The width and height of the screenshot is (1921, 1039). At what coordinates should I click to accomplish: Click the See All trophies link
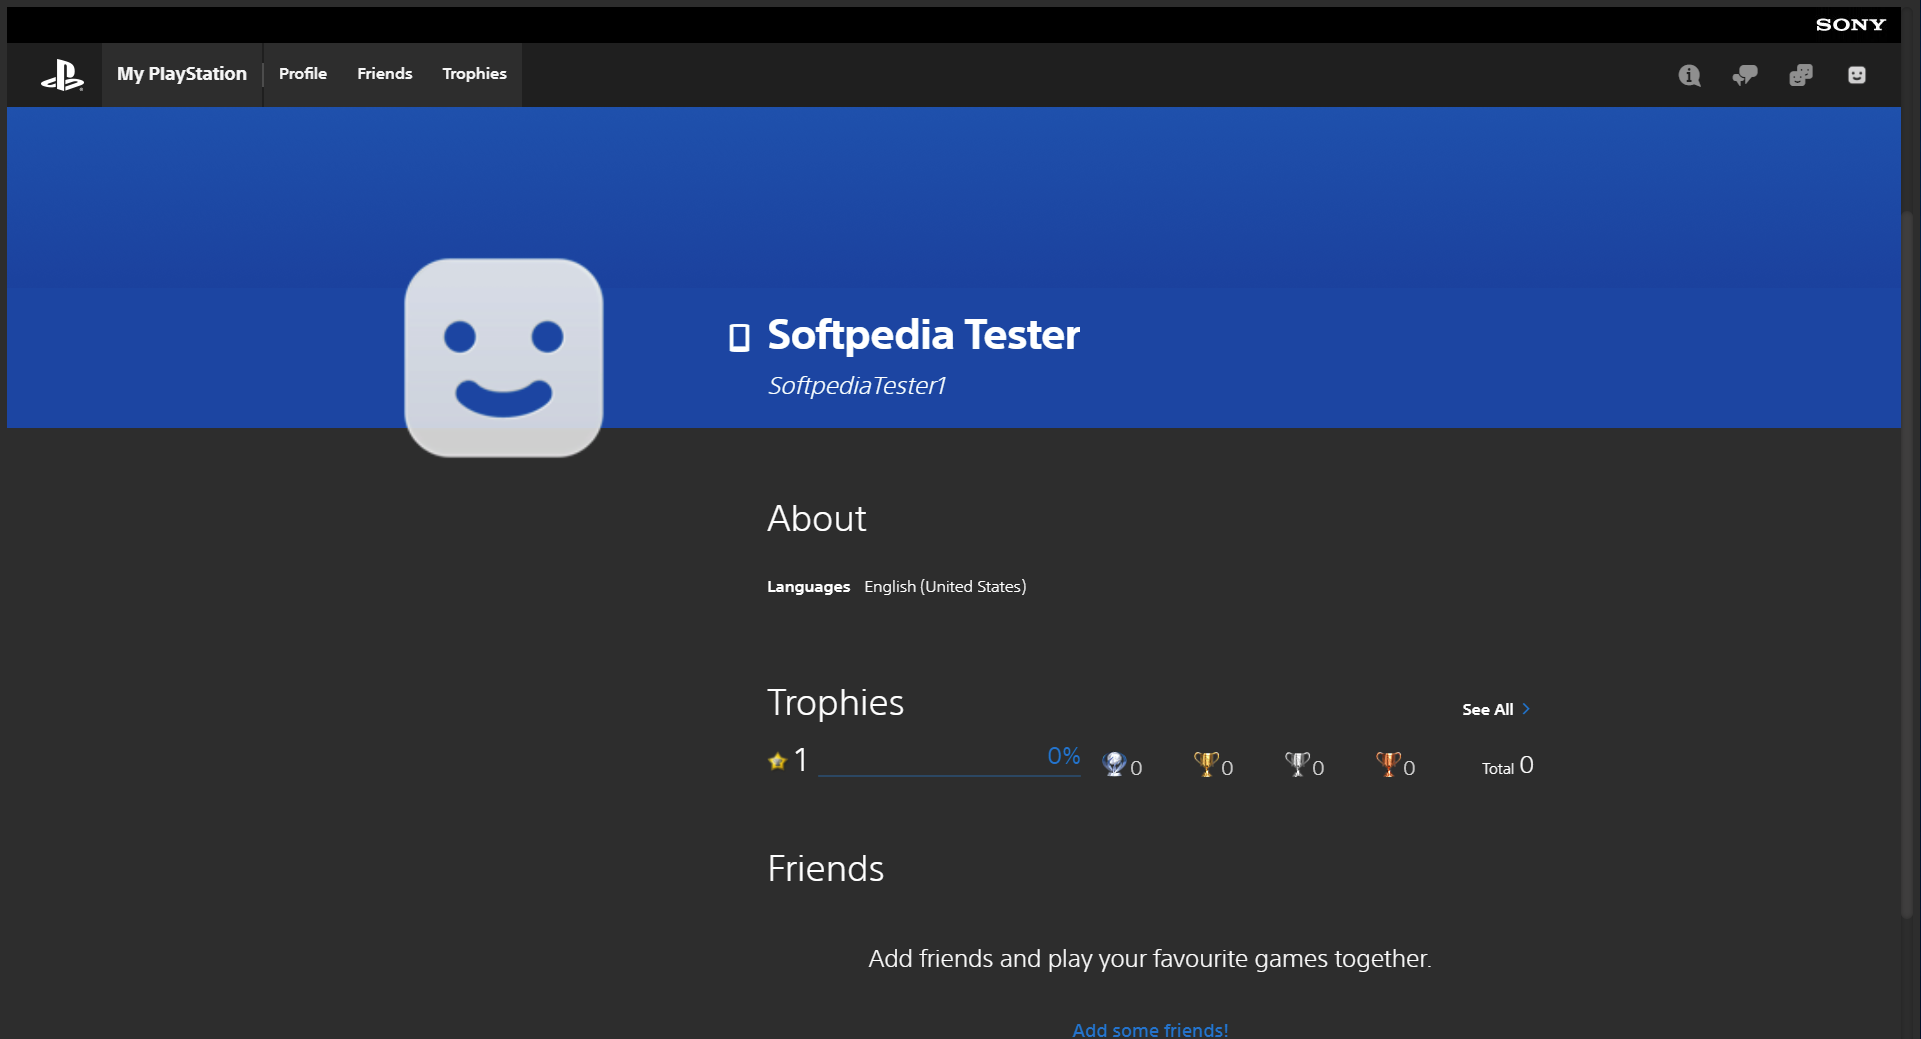click(1487, 709)
